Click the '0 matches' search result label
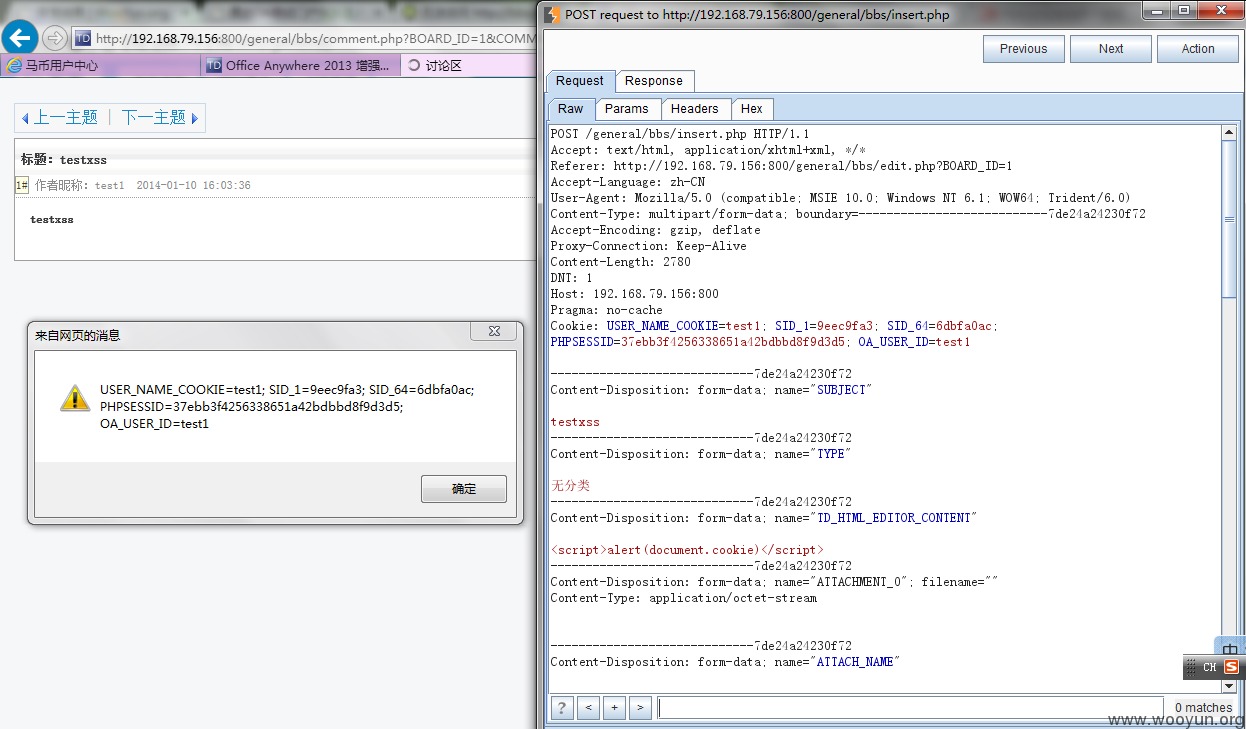The image size is (1246, 729). coord(1203,708)
